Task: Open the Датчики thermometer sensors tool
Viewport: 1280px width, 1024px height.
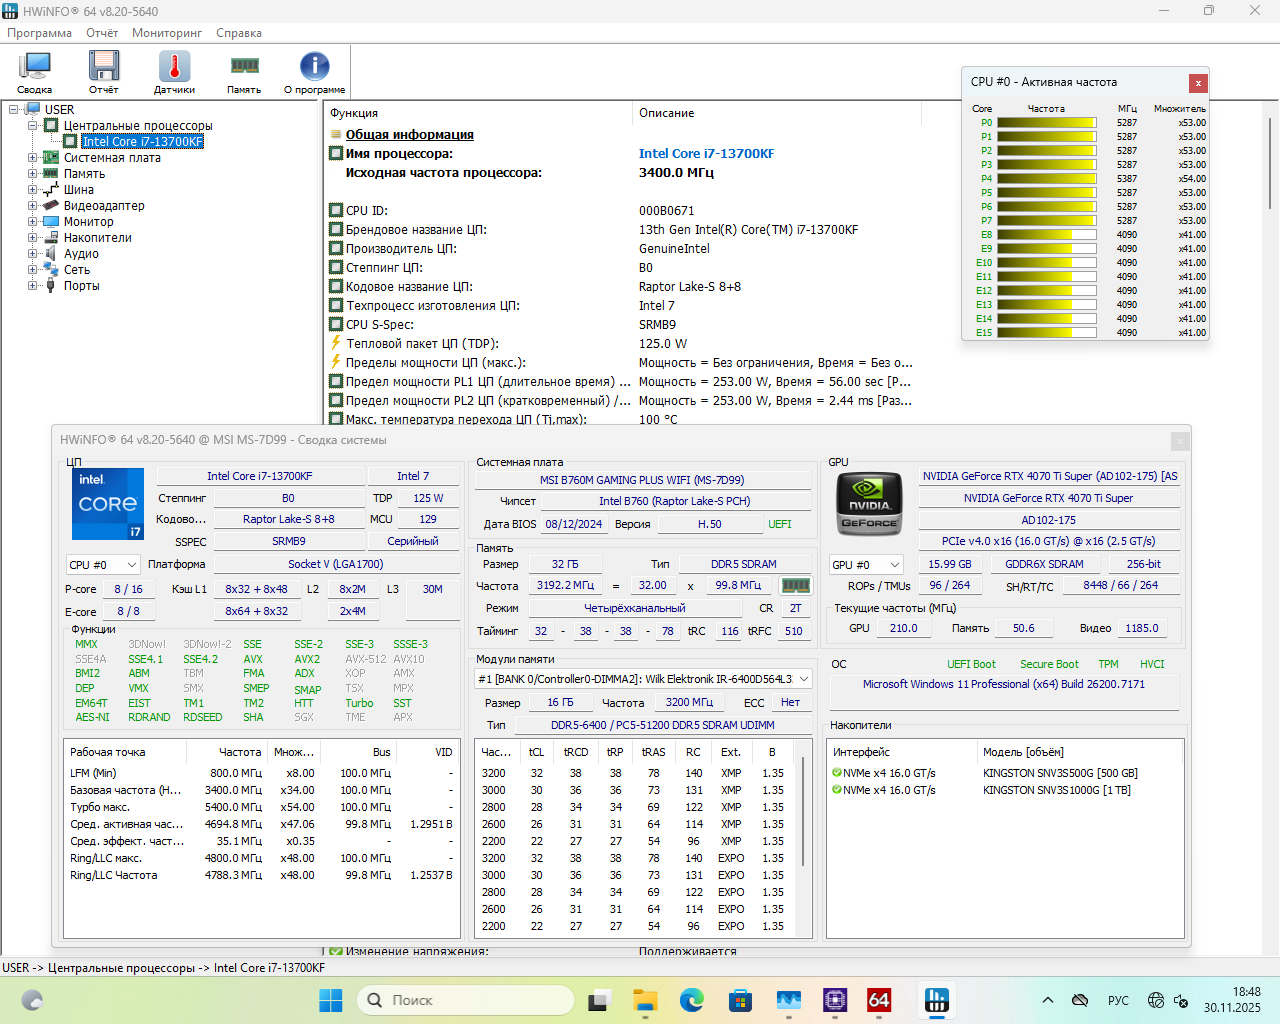Action: 174,72
